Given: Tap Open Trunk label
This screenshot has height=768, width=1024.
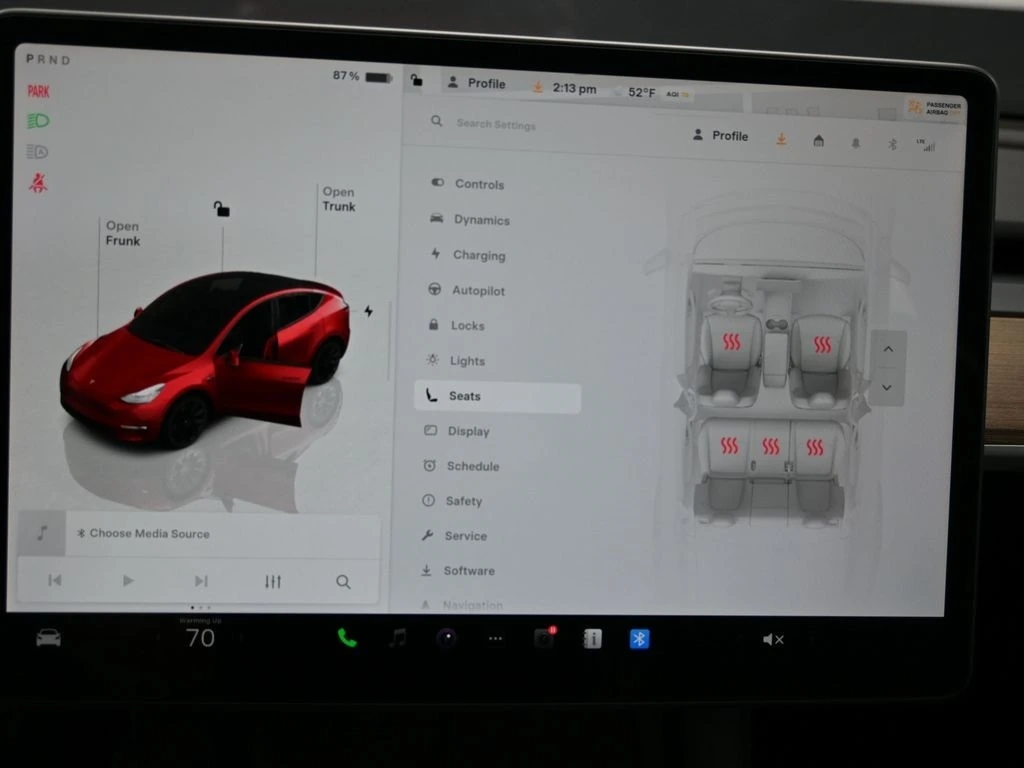Looking at the screenshot, I should click(339, 199).
